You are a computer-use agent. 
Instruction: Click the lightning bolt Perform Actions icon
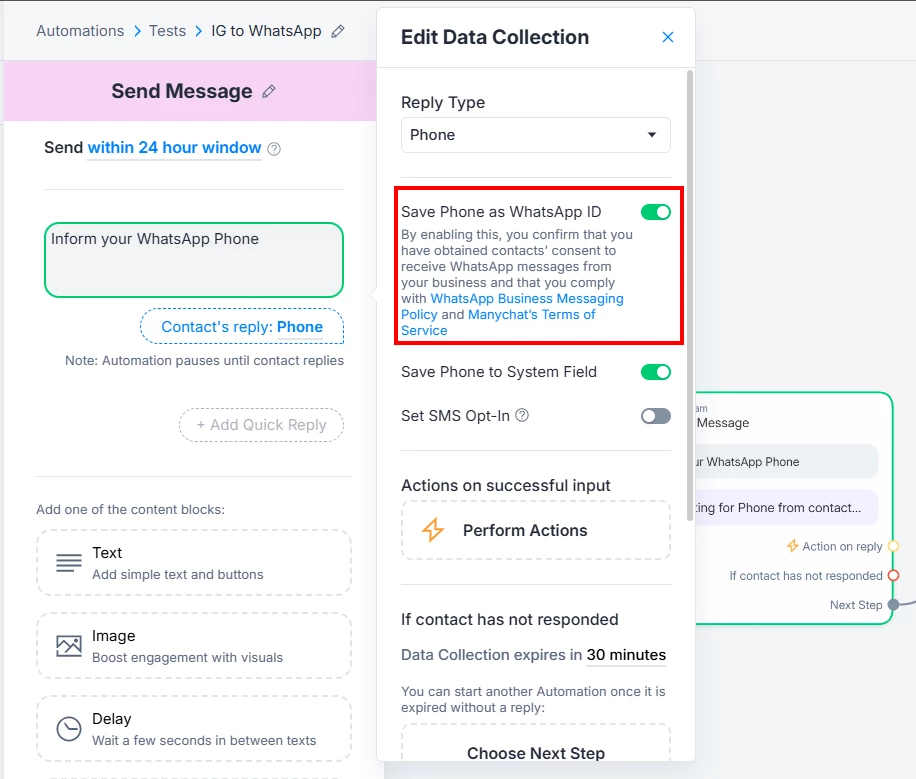point(433,530)
